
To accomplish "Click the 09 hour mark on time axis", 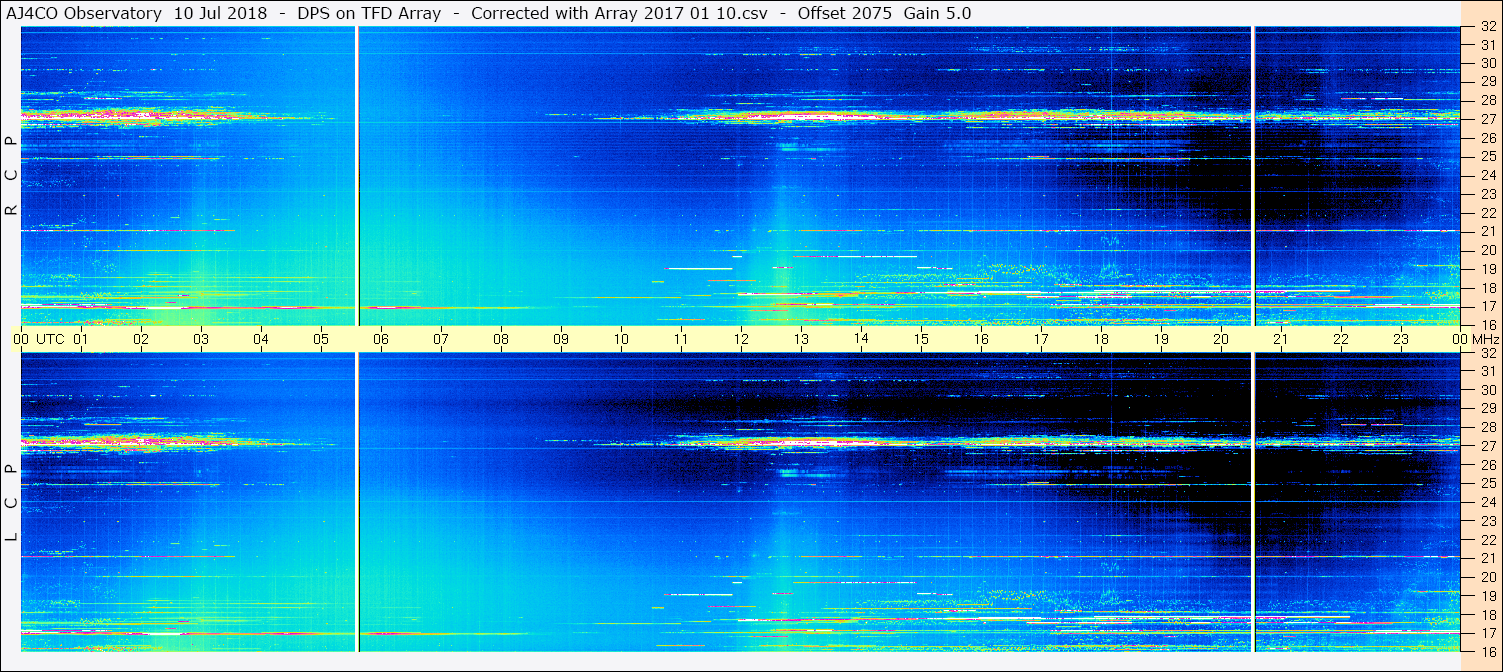I will (x=561, y=339).
